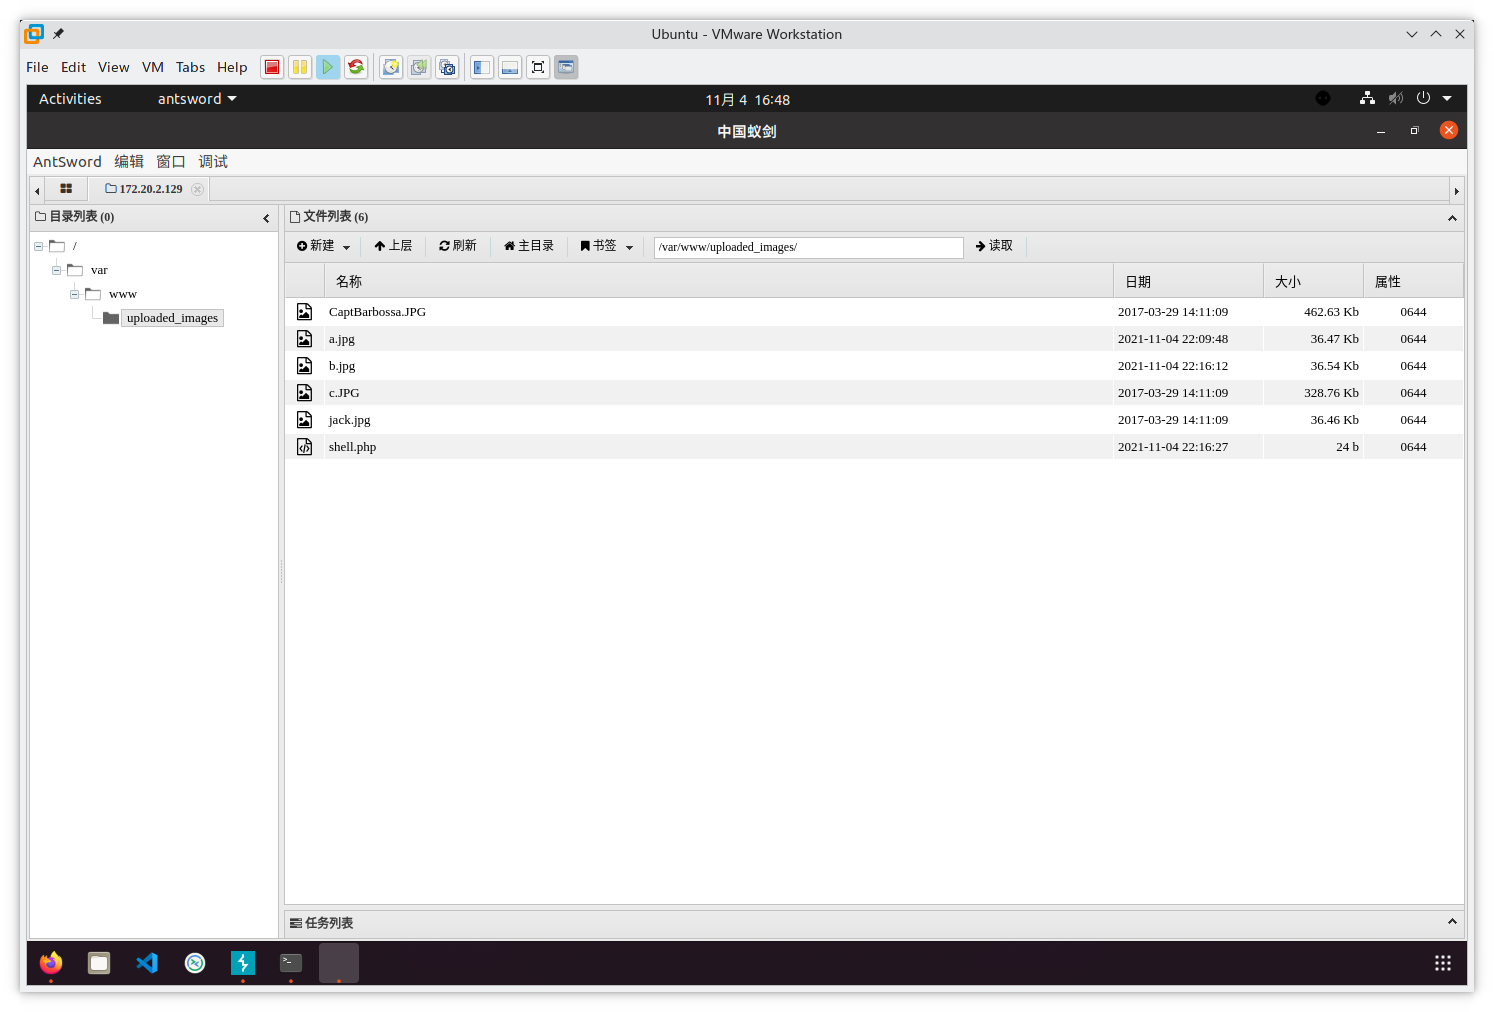Screen dimensions: 1494x1012
Task: Click the 读取 read button
Action: click(994, 246)
